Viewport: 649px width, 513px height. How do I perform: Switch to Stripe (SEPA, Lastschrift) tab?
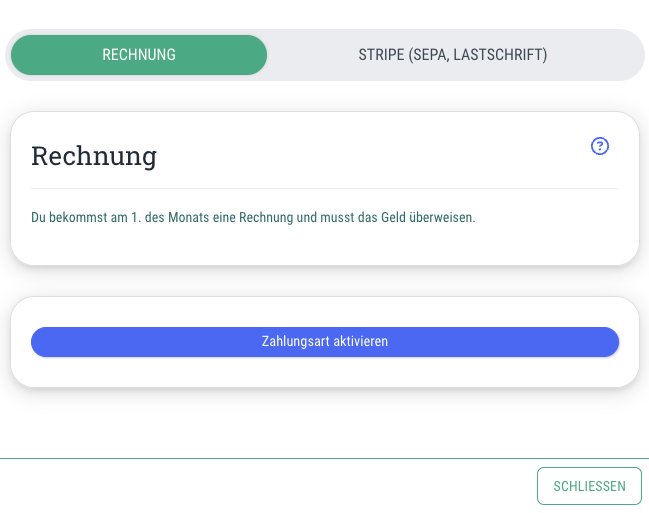(x=452, y=55)
